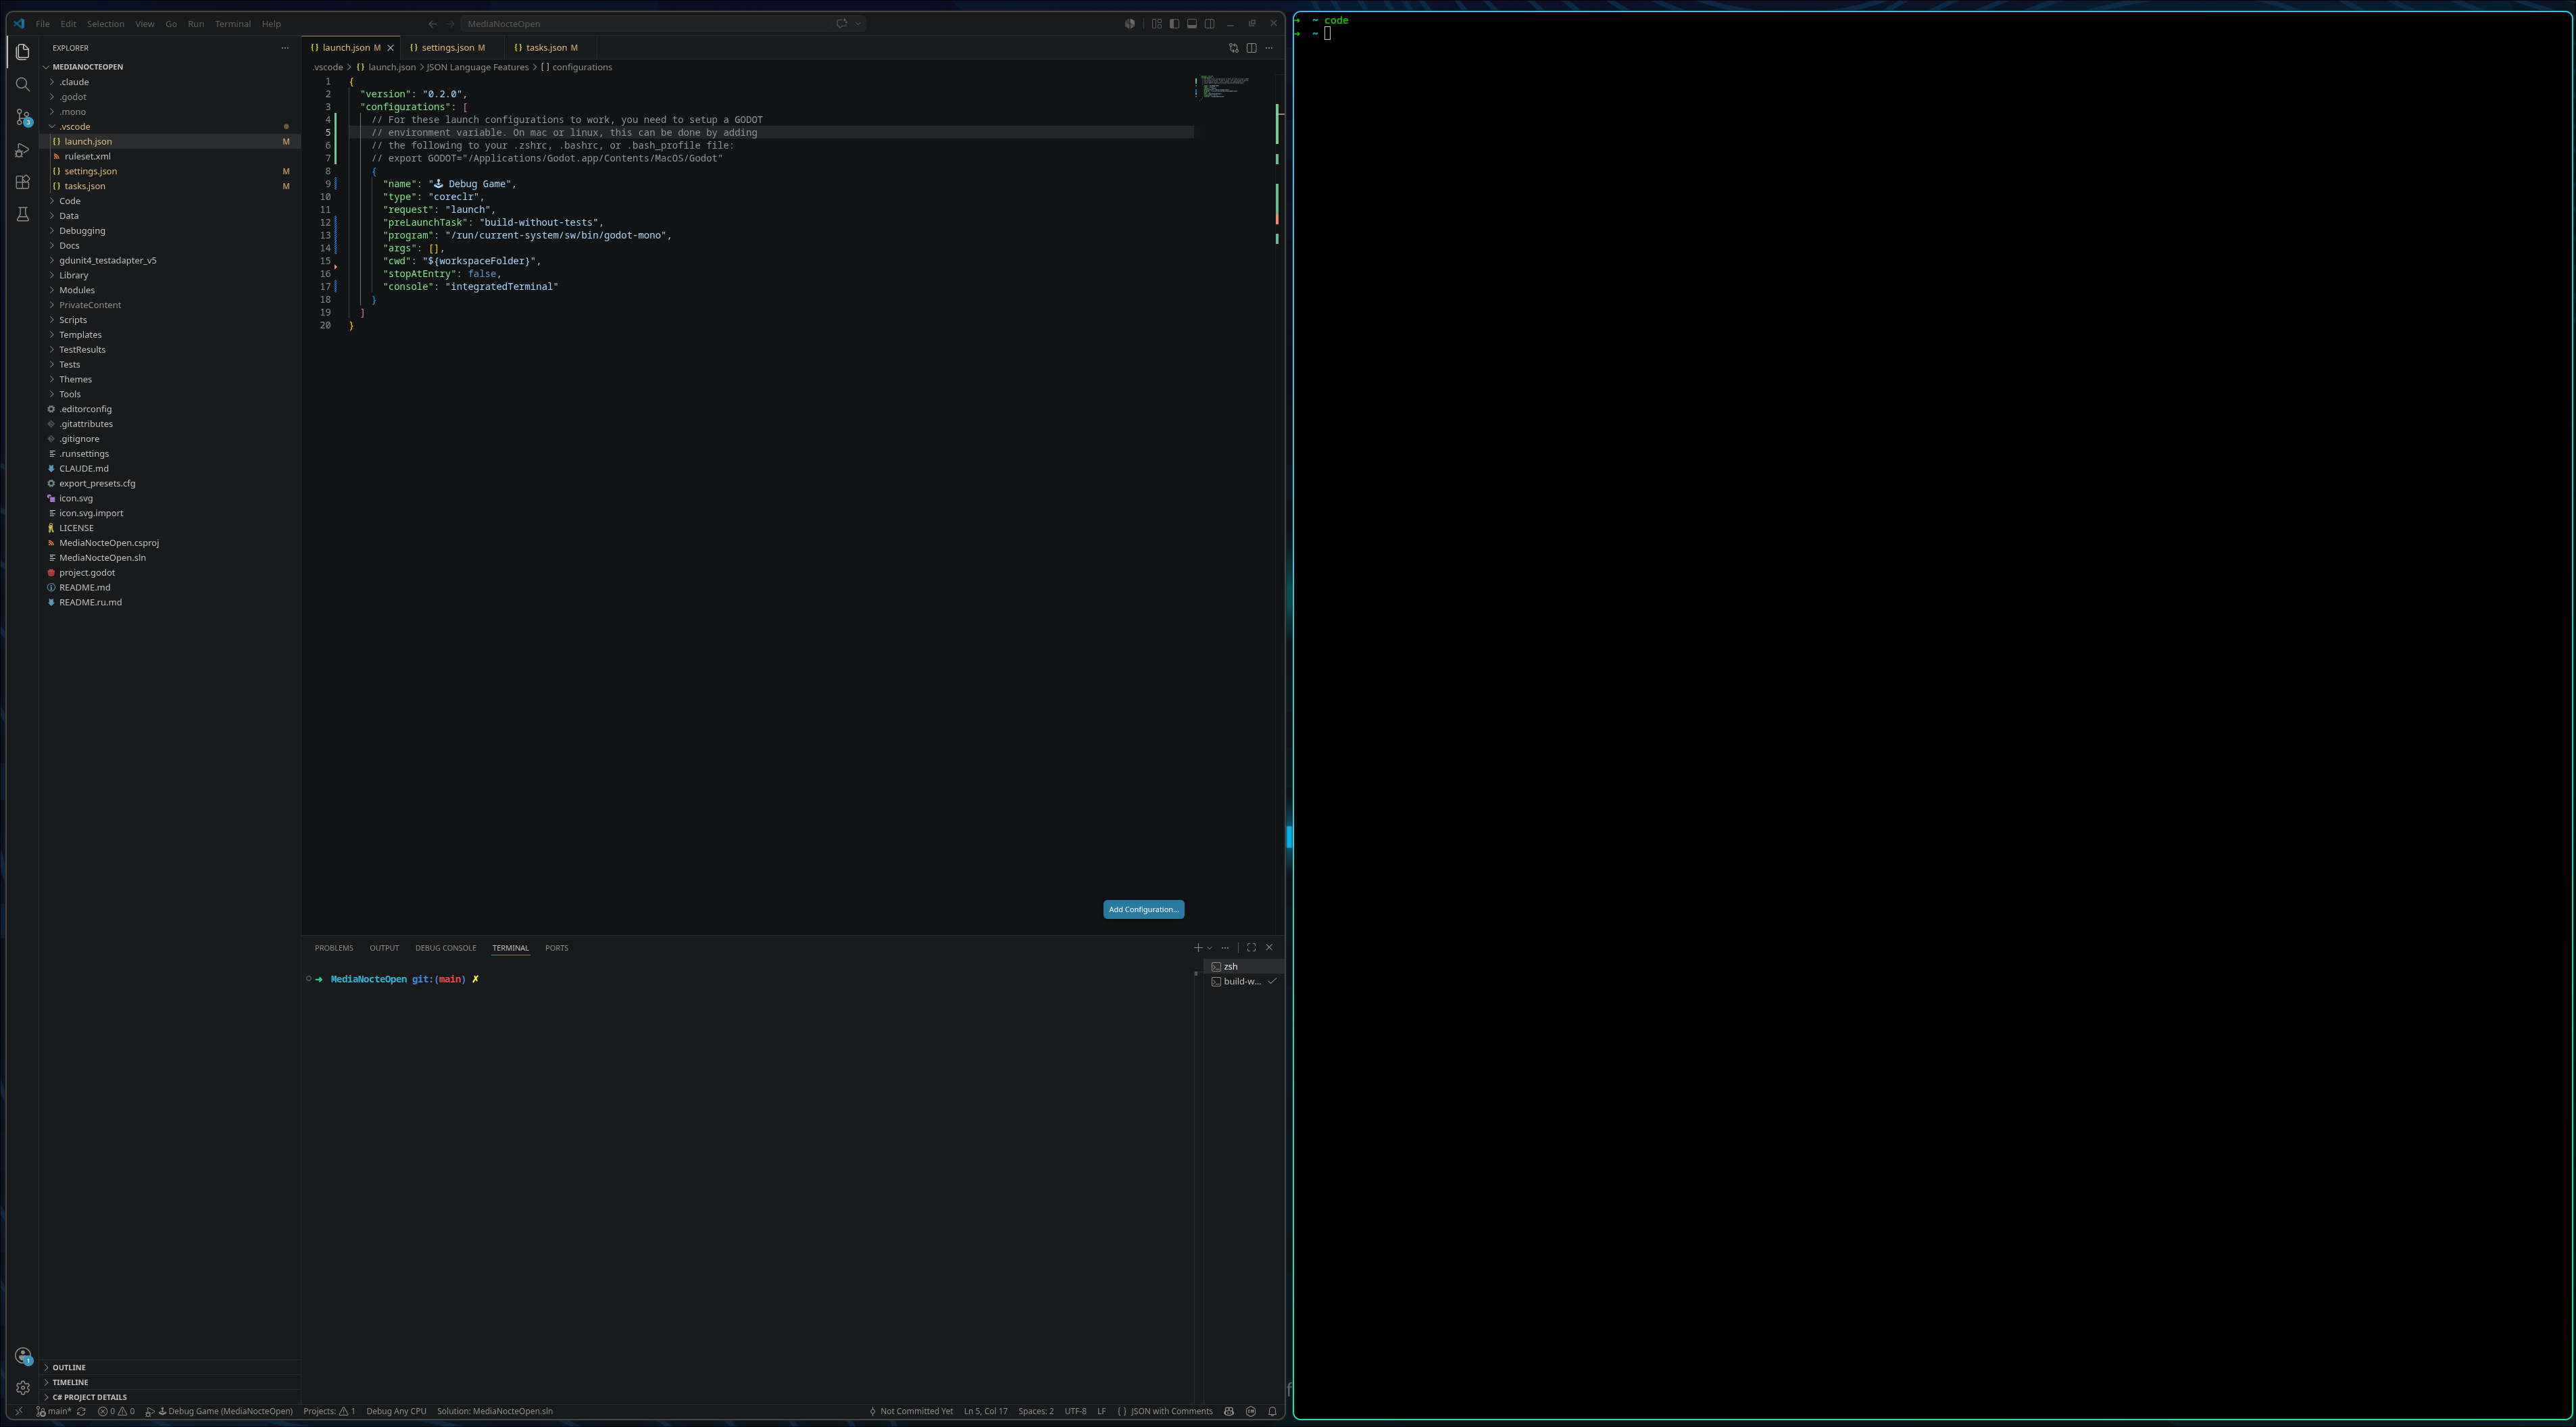2576x1427 pixels.
Task: Open Customize Layout icon
Action: tap(1157, 24)
